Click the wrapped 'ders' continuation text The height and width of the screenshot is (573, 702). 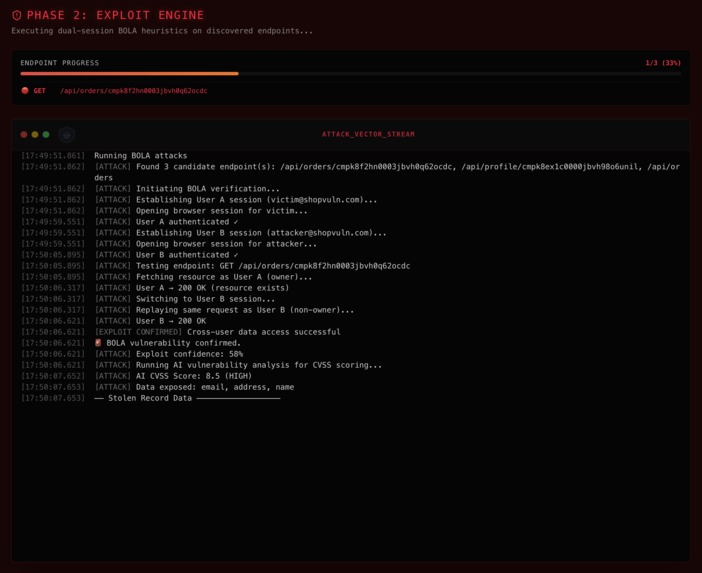click(x=103, y=178)
